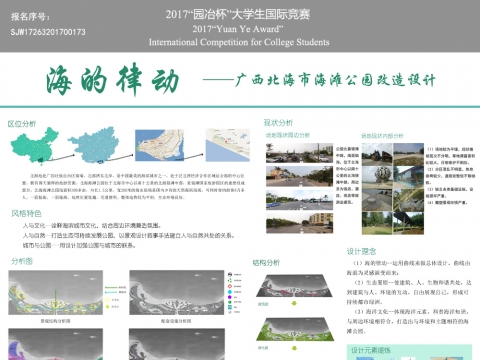This screenshot has height=360, width=480.
Task: Click the cyan circle facilities legend icon
Action: (230, 292)
